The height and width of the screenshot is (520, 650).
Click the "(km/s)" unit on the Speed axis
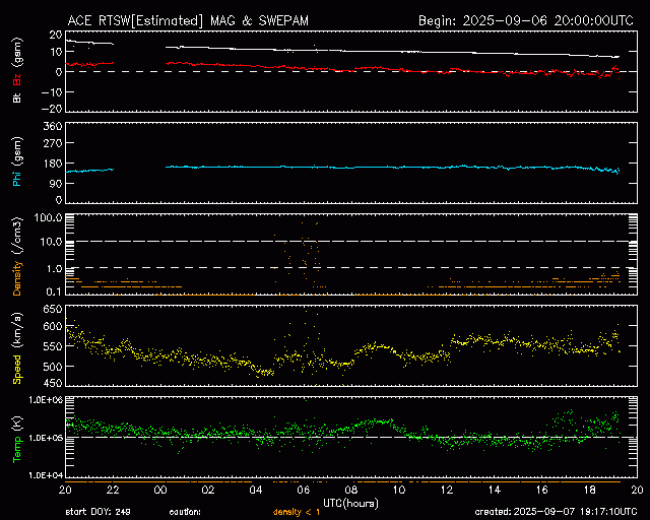click(17, 330)
